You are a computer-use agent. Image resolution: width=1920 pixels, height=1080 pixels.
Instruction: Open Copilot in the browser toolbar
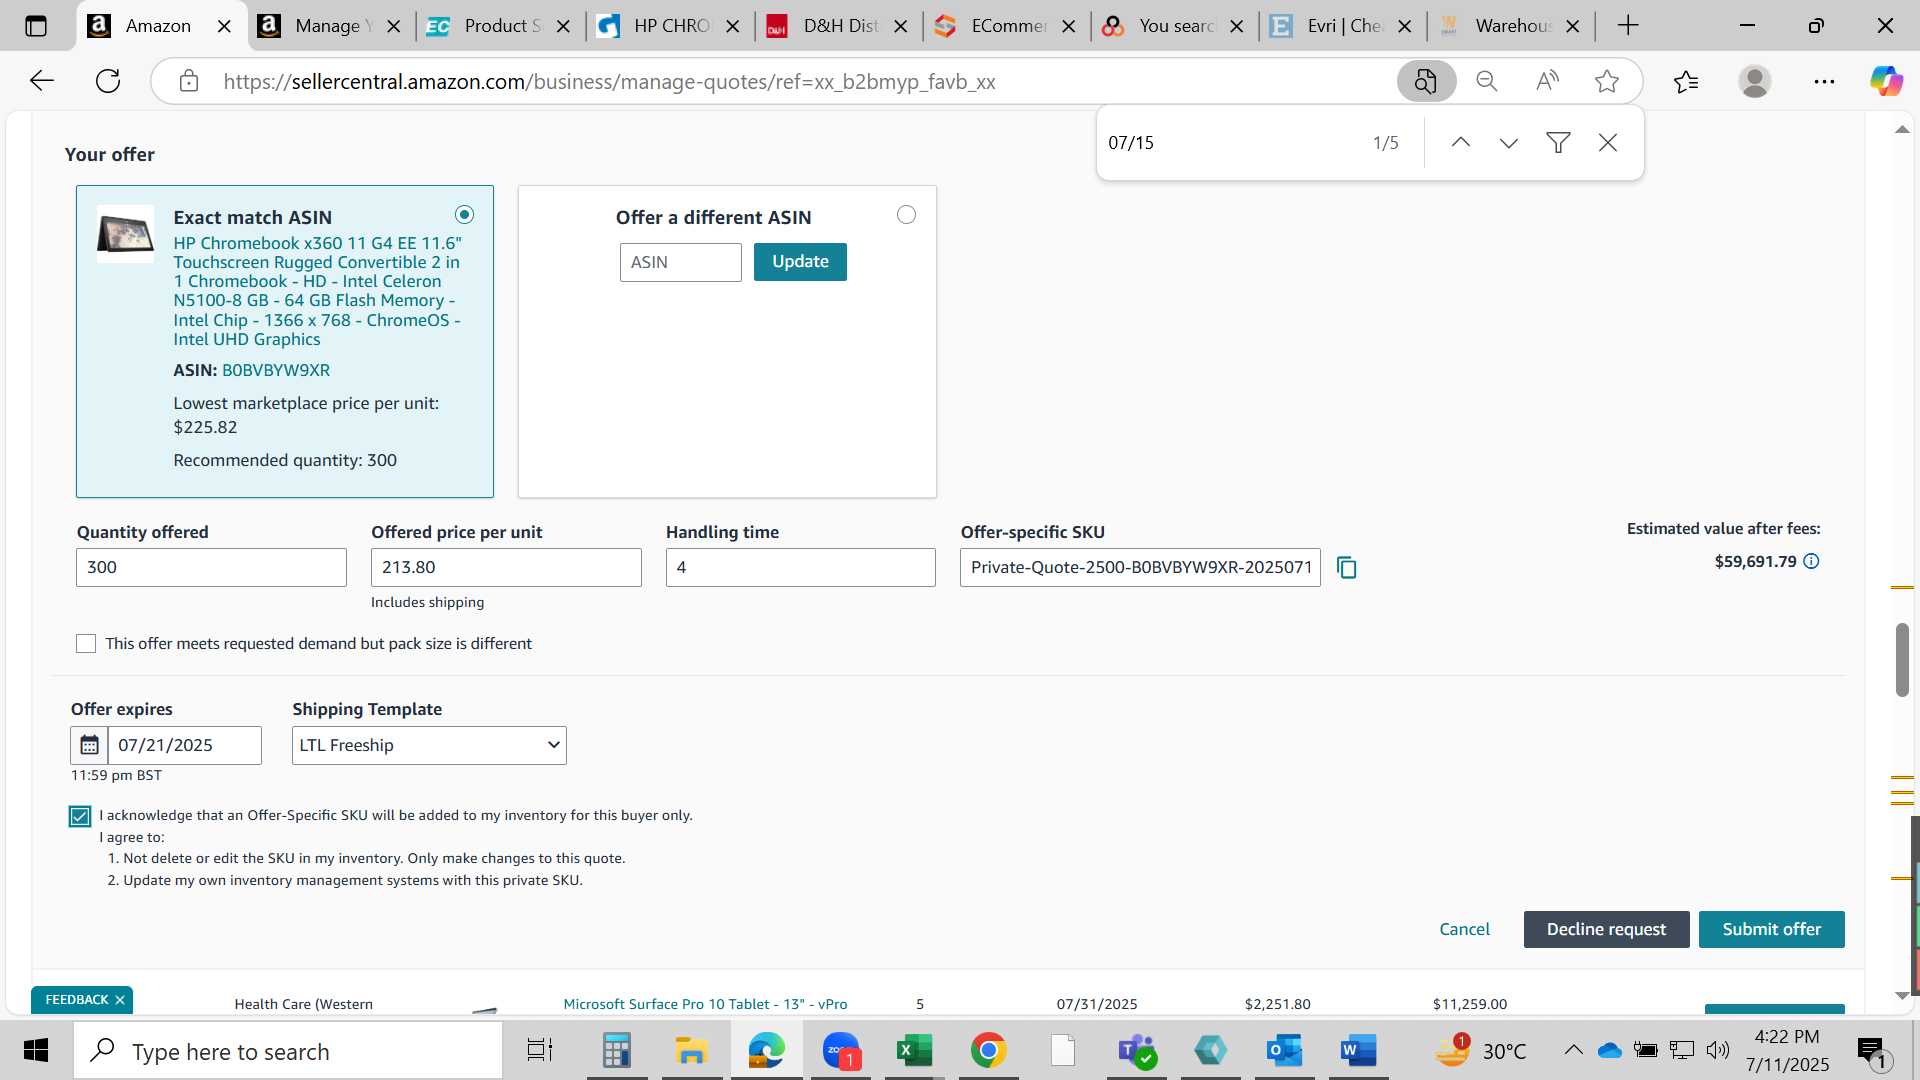tap(1886, 81)
